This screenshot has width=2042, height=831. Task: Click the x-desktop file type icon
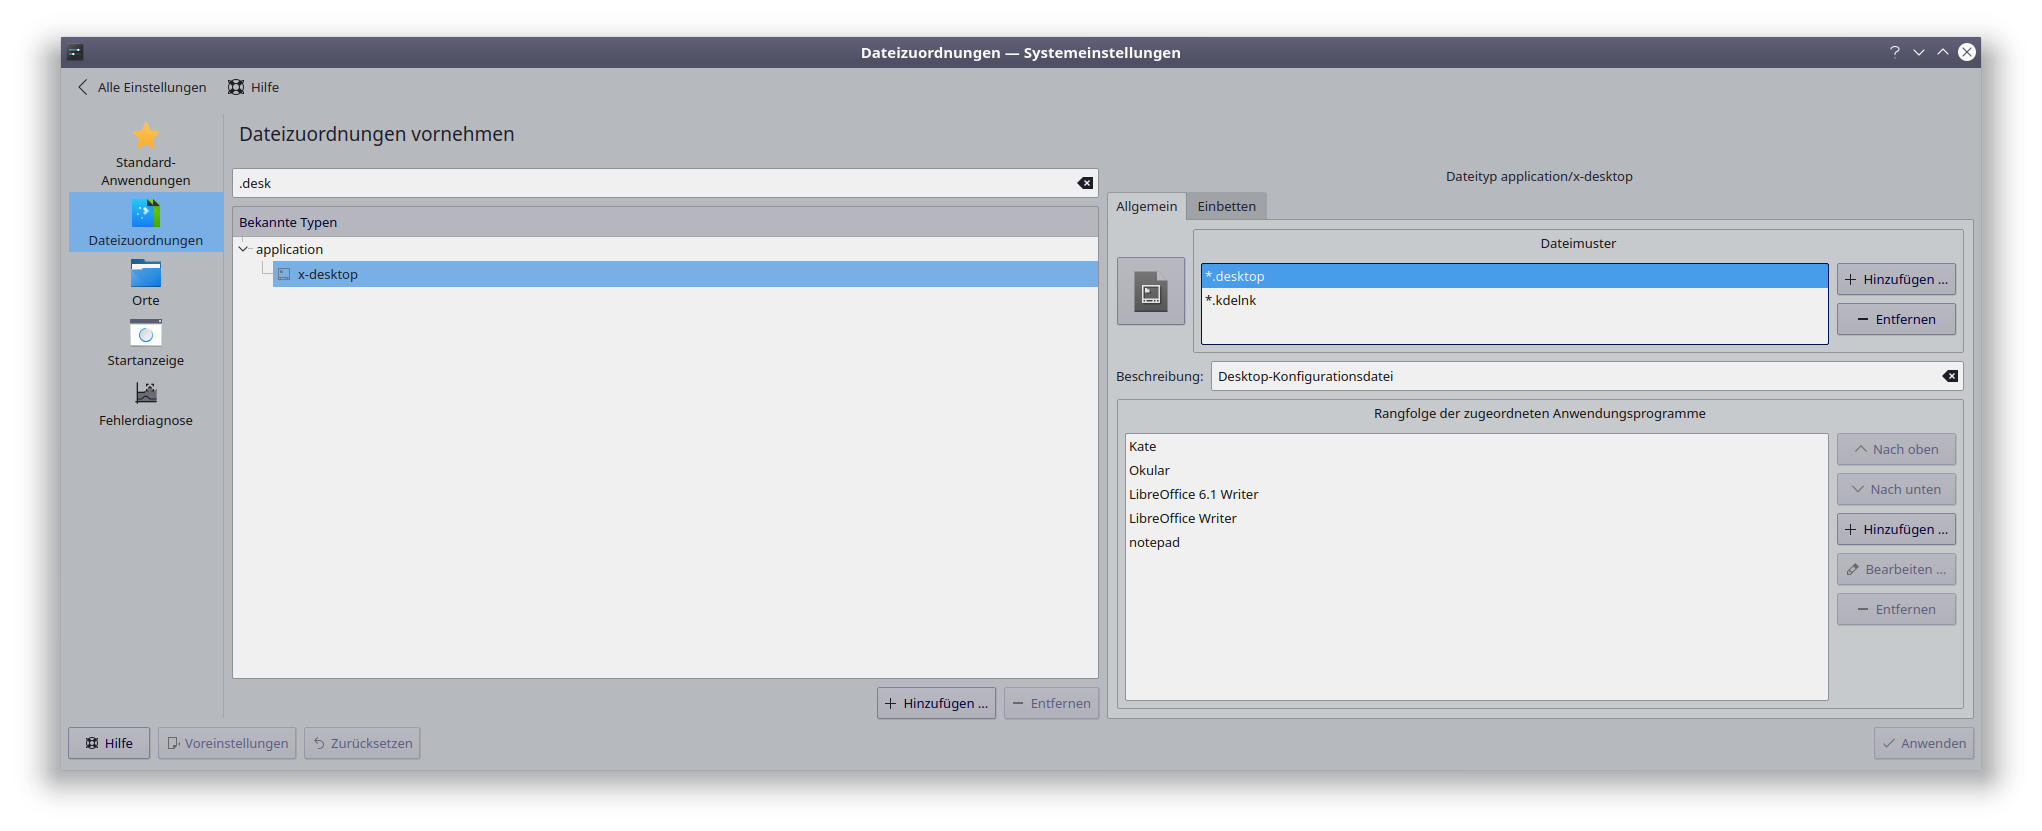click(x=284, y=274)
